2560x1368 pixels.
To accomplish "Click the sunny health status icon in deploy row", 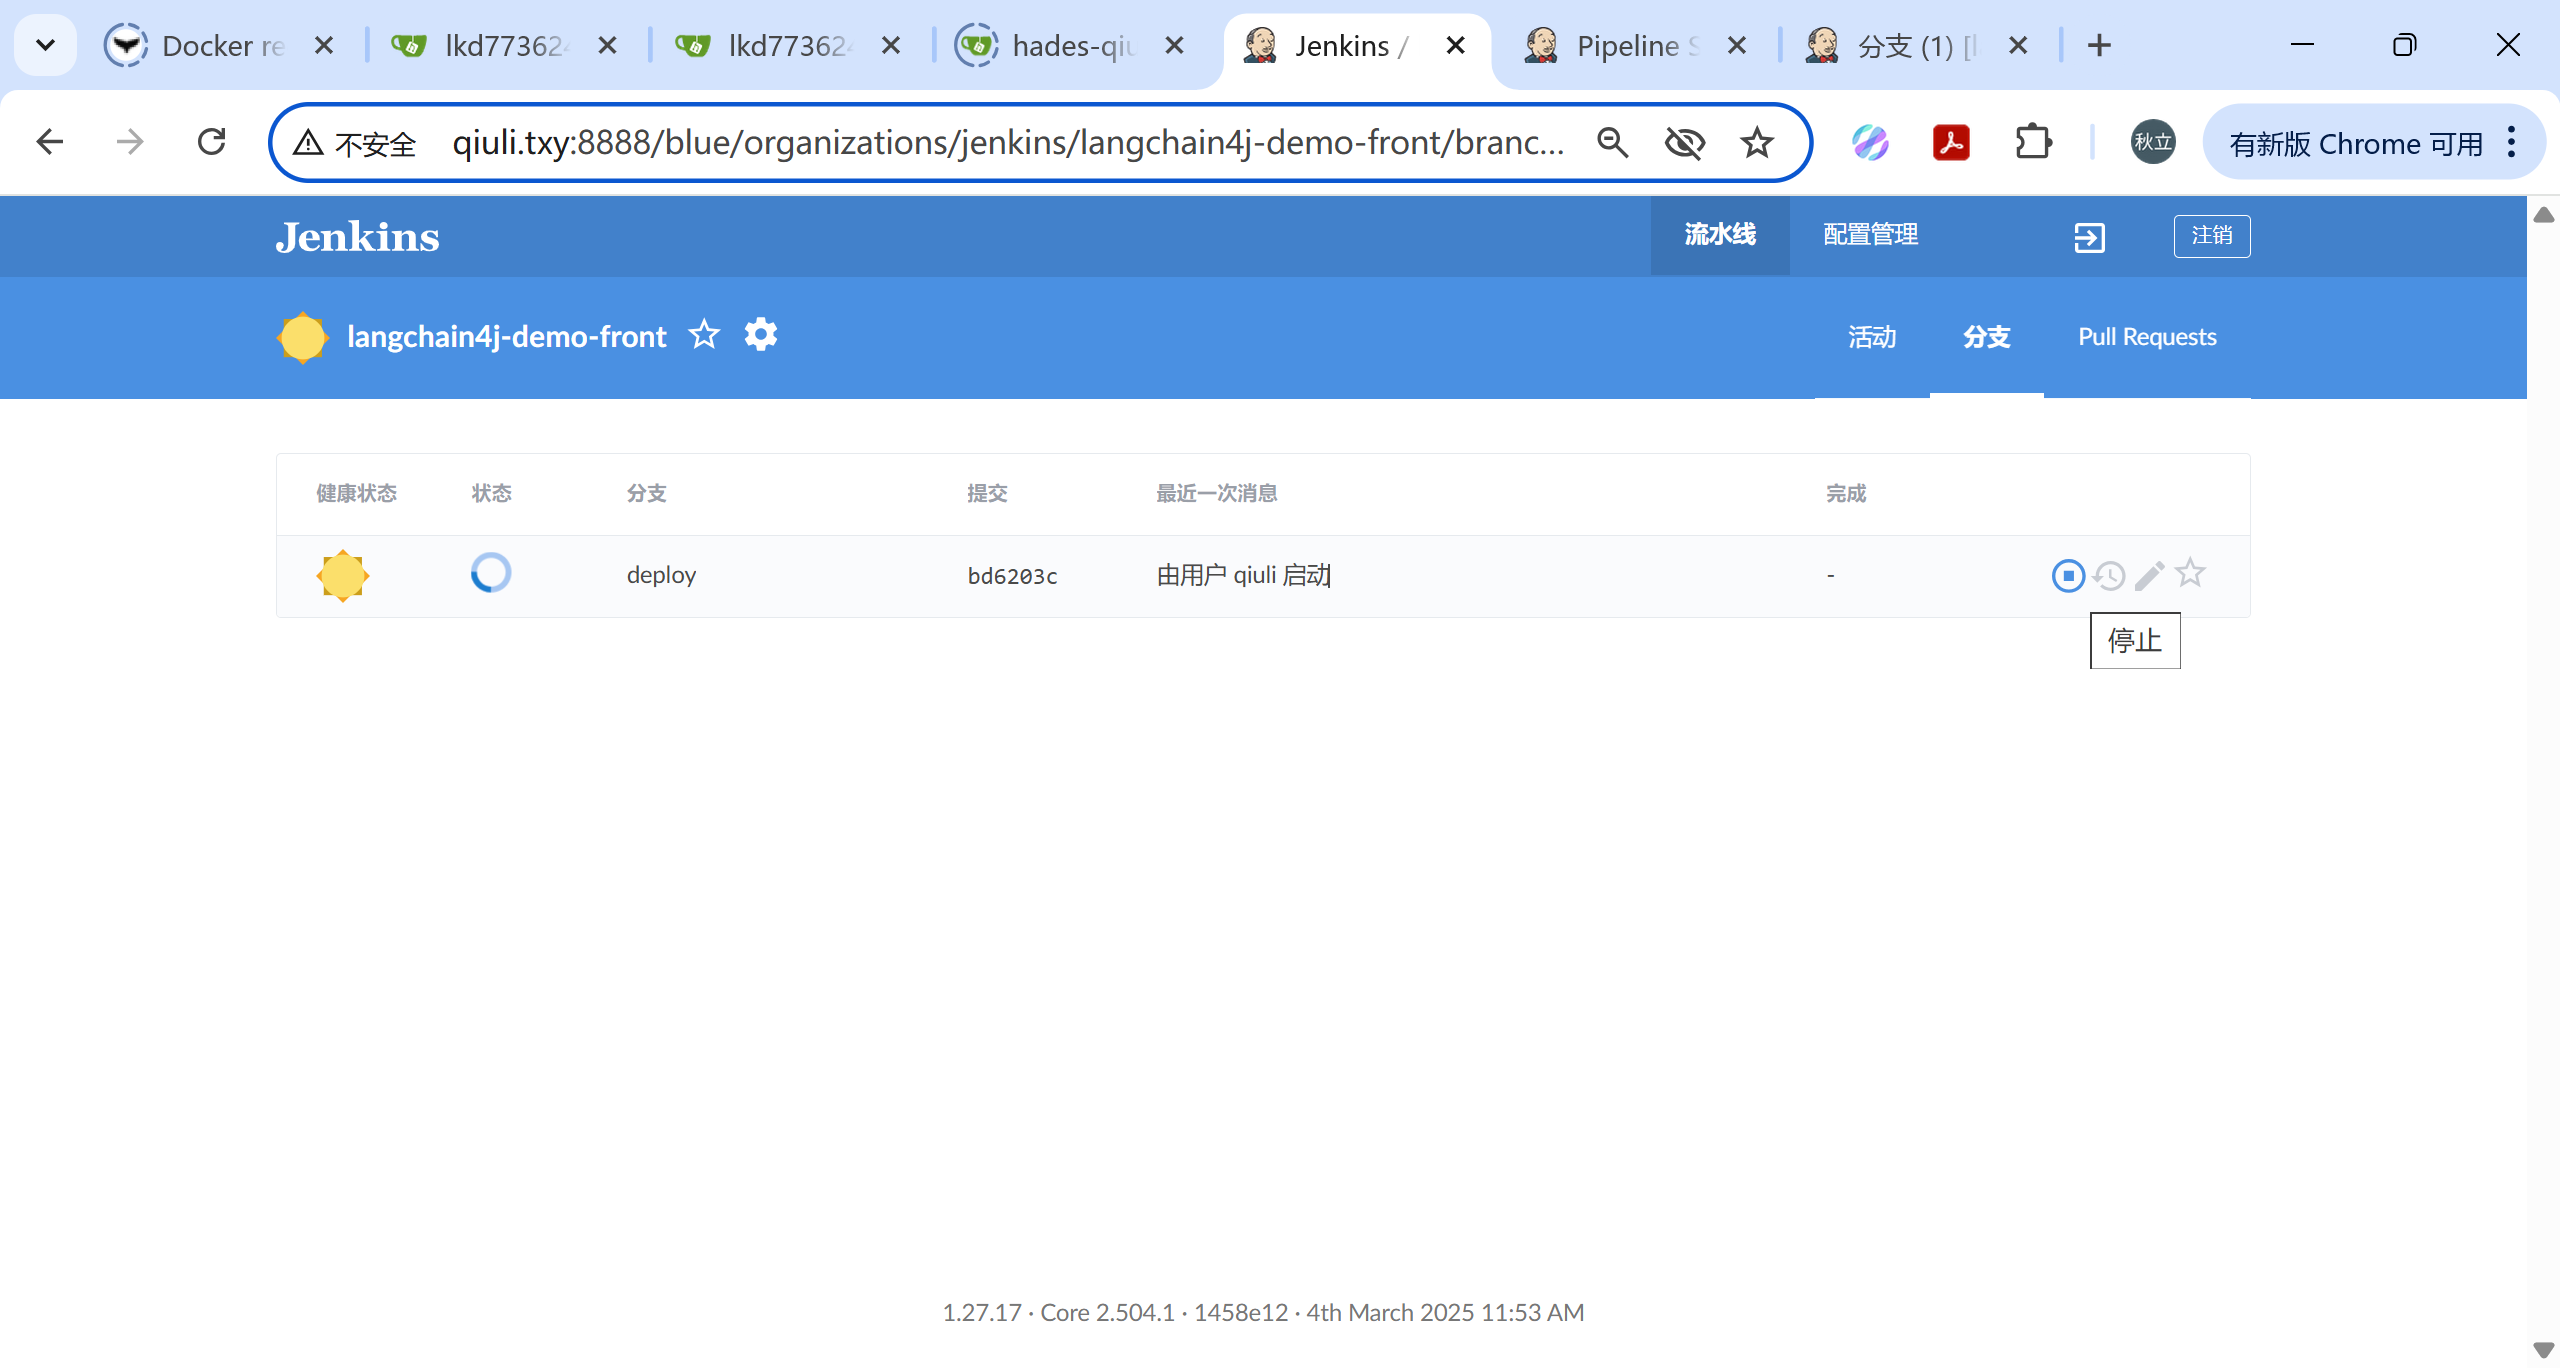I will click(x=342, y=575).
